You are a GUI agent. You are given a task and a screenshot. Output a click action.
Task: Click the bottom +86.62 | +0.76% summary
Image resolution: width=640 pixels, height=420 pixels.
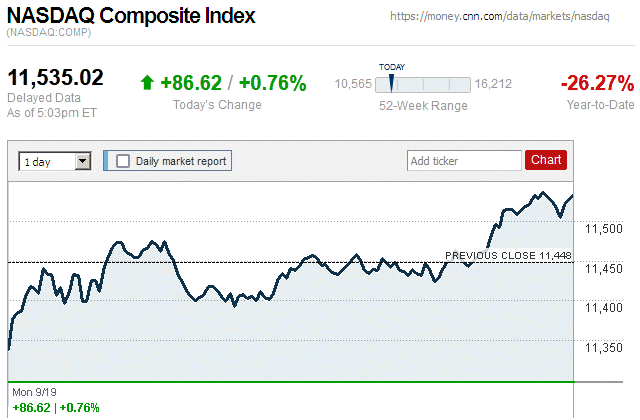pyautogui.click(x=55, y=407)
